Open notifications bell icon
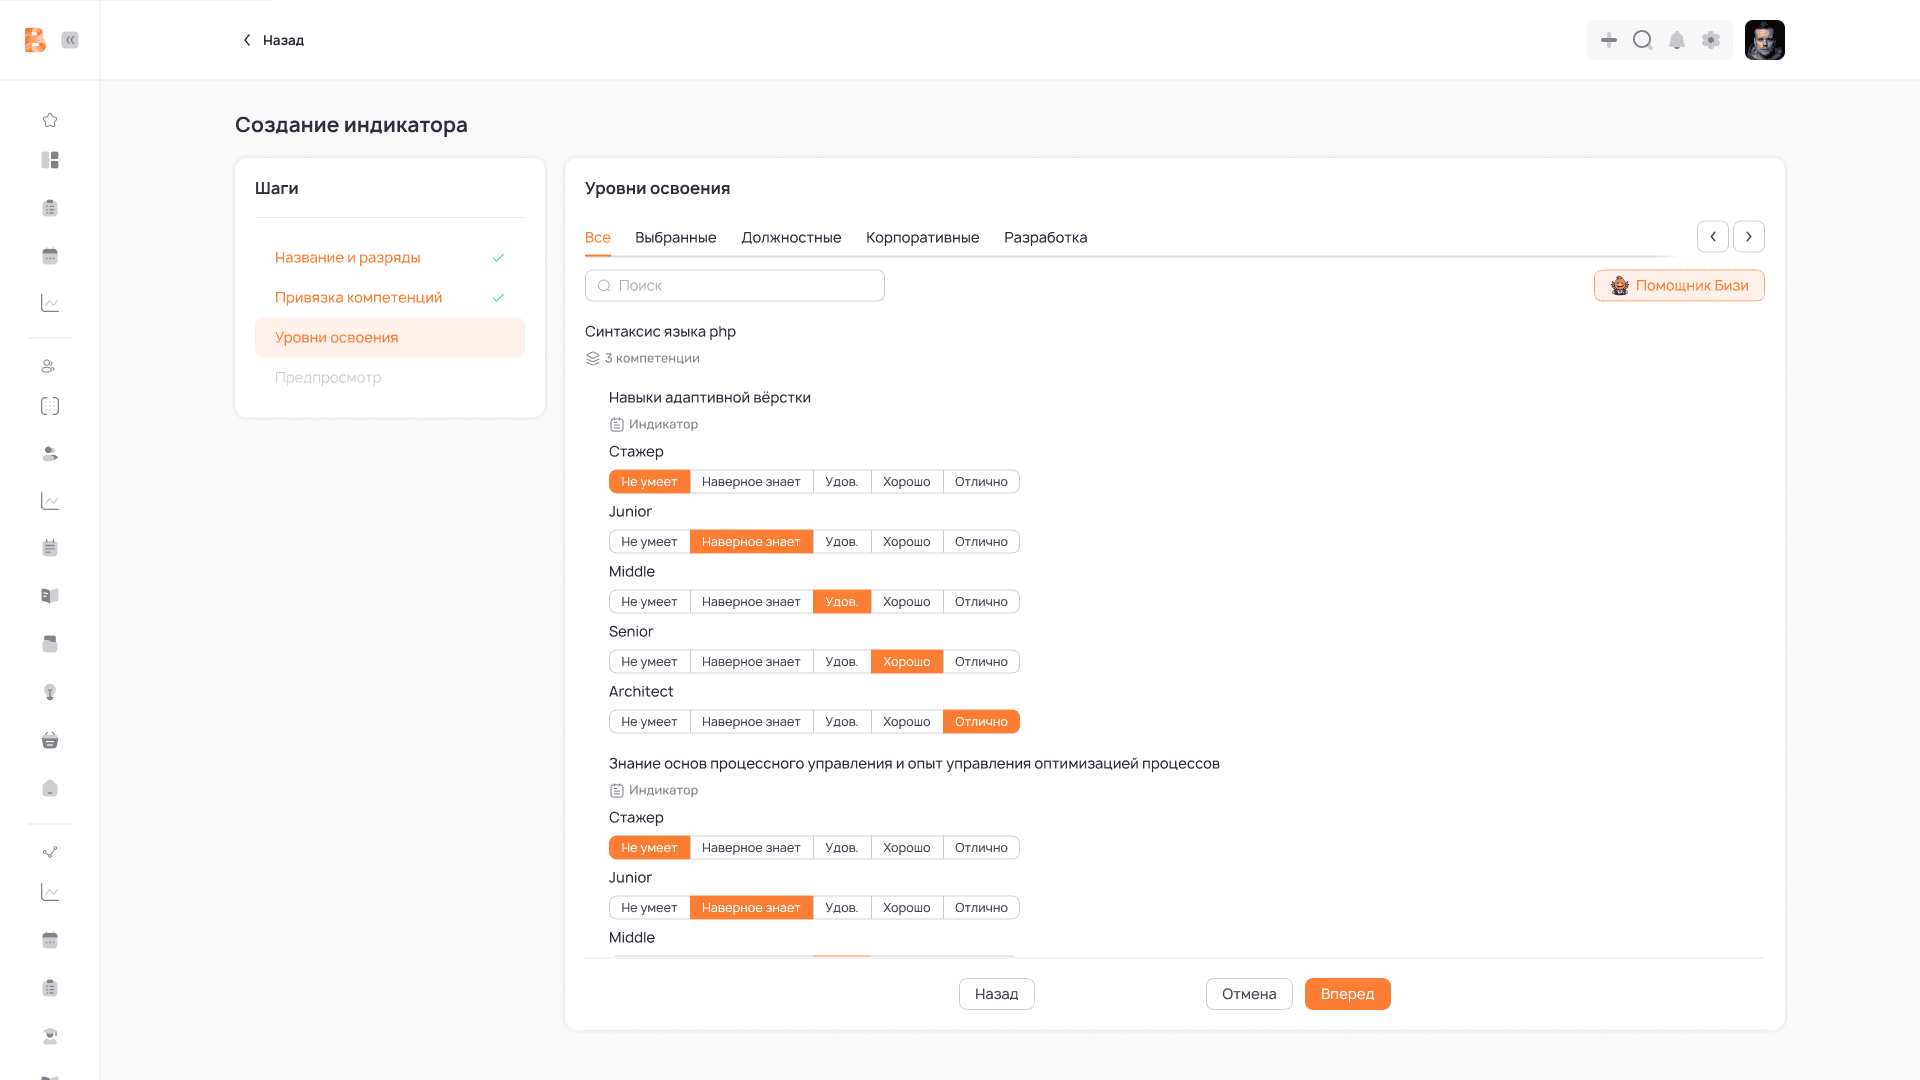Viewport: 1920px width, 1080px height. coord(1677,40)
